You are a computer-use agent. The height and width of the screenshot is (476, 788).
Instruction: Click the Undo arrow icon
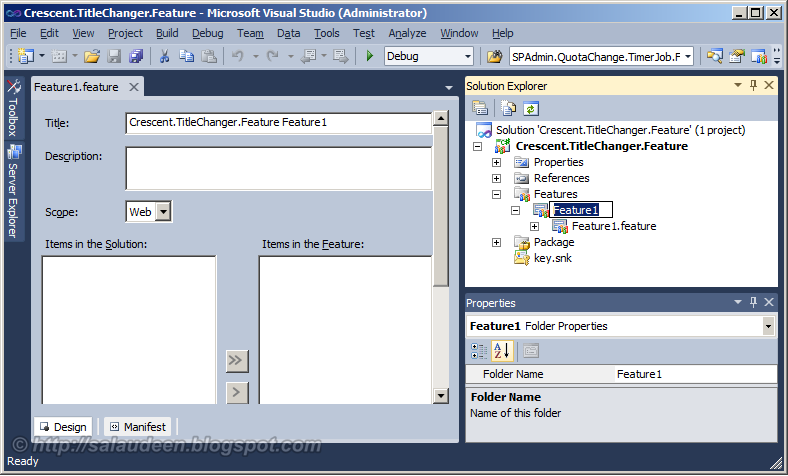pyautogui.click(x=238, y=56)
